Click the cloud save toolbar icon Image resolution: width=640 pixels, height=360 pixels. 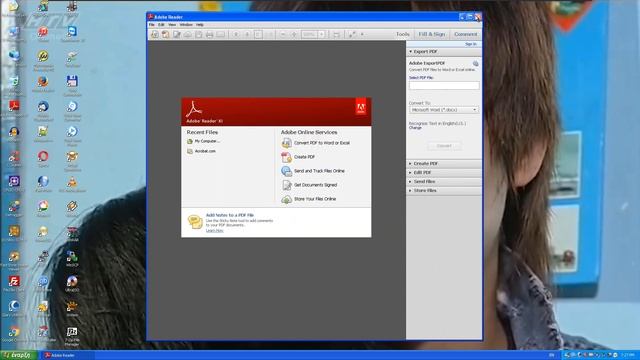187,35
